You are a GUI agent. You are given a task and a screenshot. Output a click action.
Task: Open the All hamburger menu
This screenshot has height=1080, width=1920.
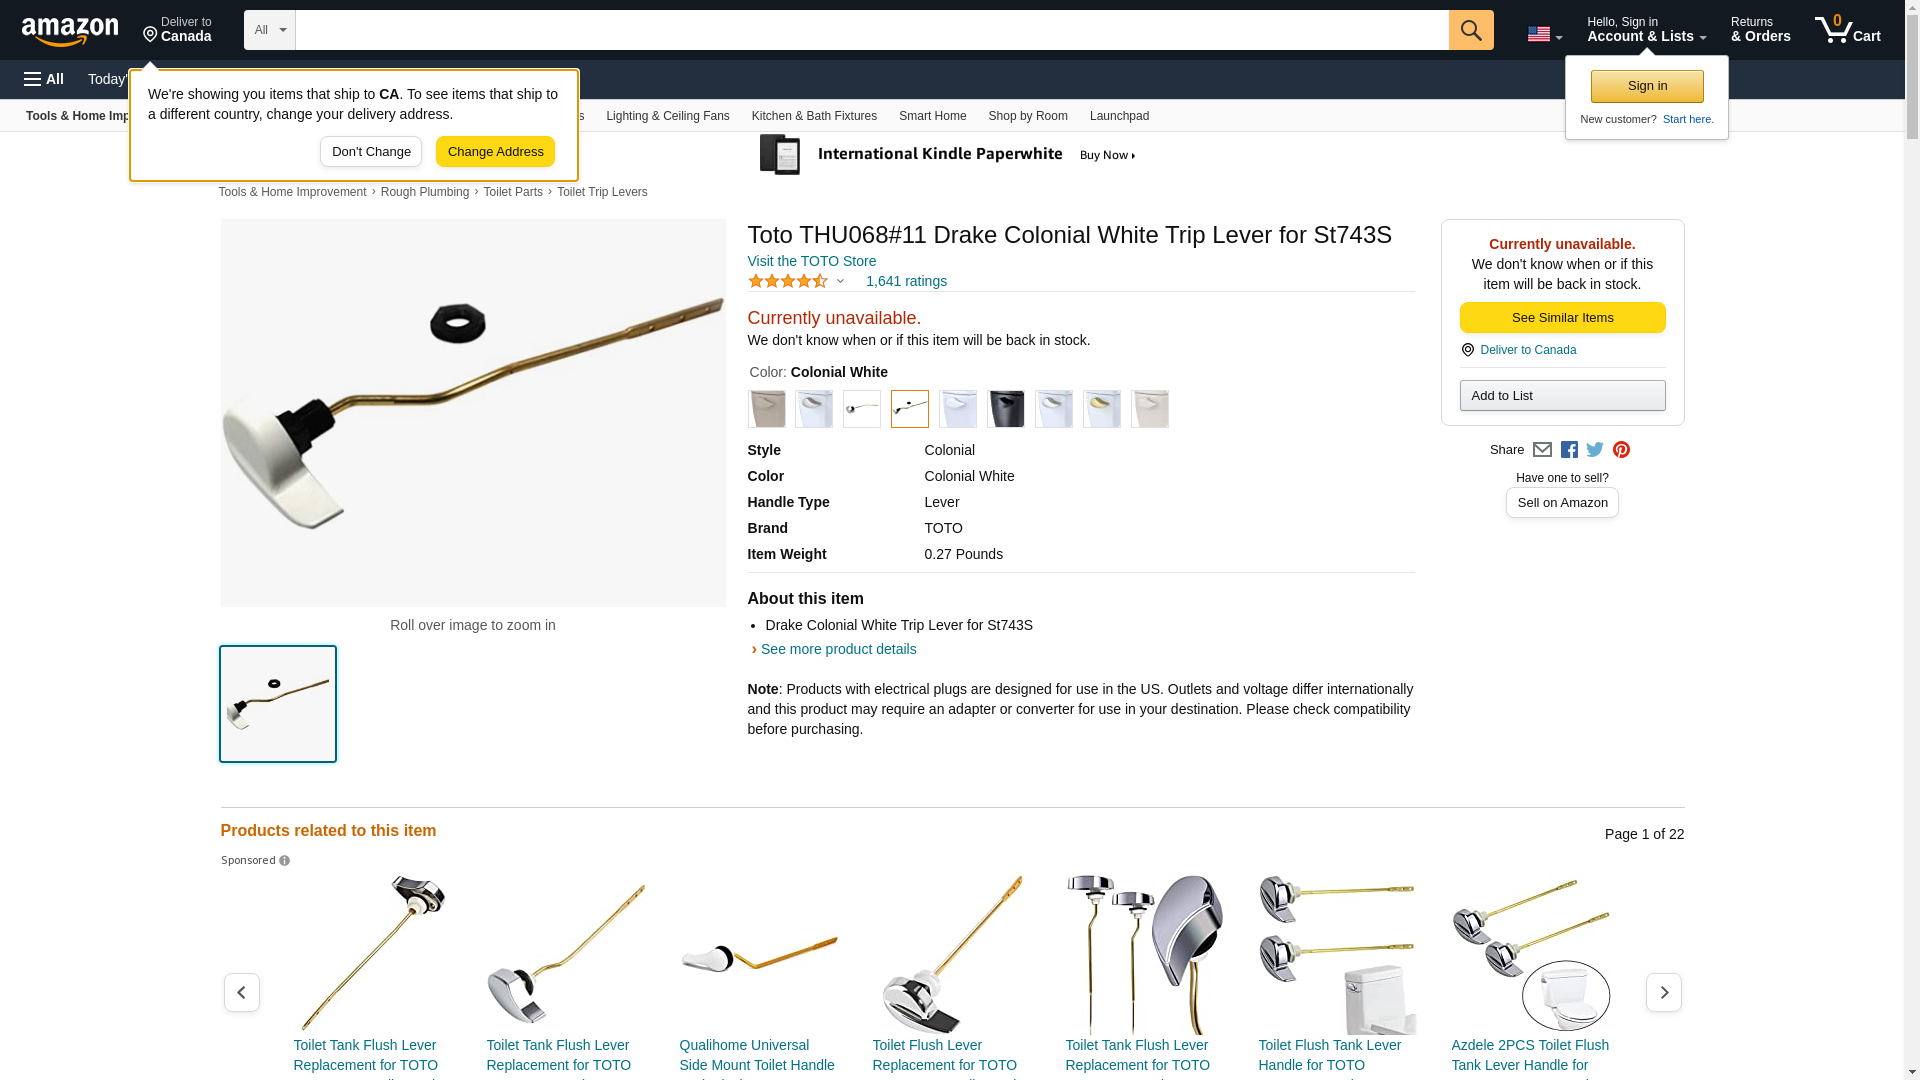point(44,79)
